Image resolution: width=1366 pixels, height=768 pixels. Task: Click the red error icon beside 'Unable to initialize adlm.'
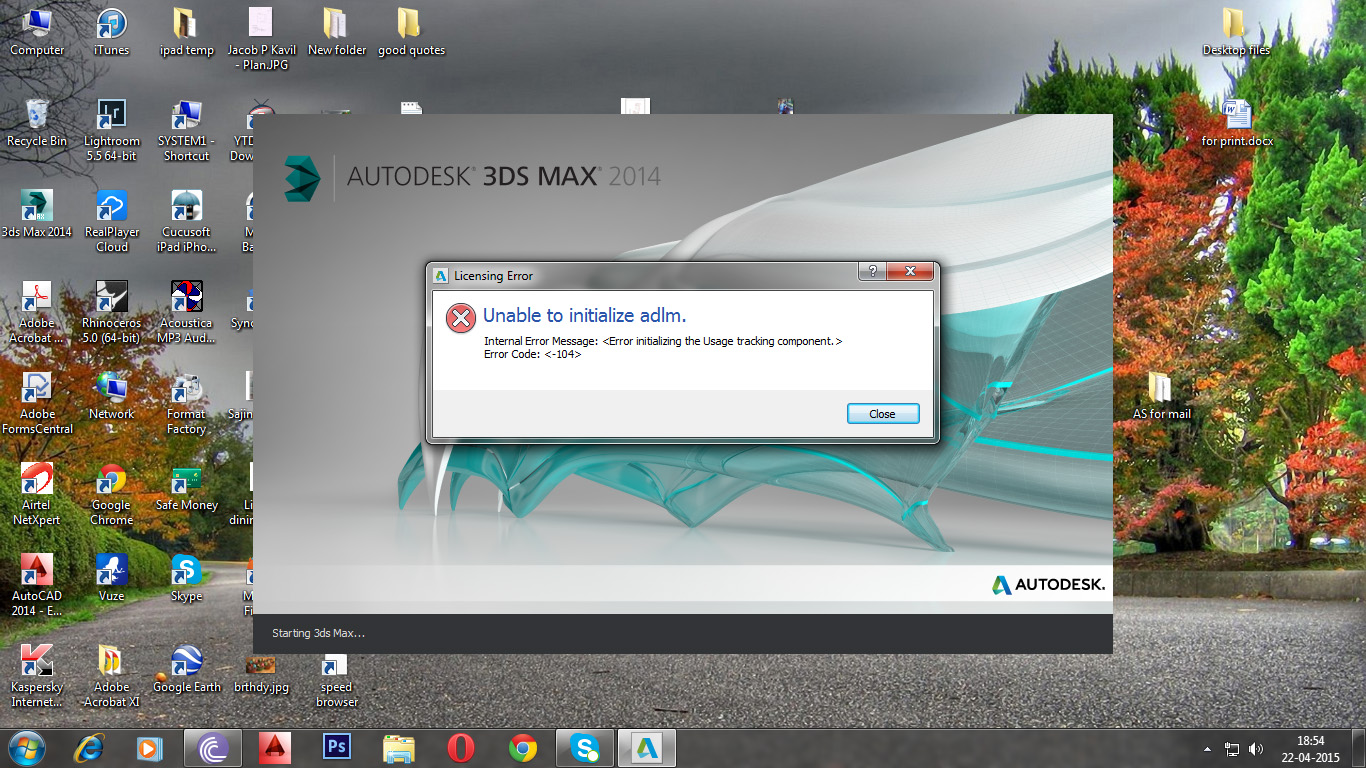461,318
